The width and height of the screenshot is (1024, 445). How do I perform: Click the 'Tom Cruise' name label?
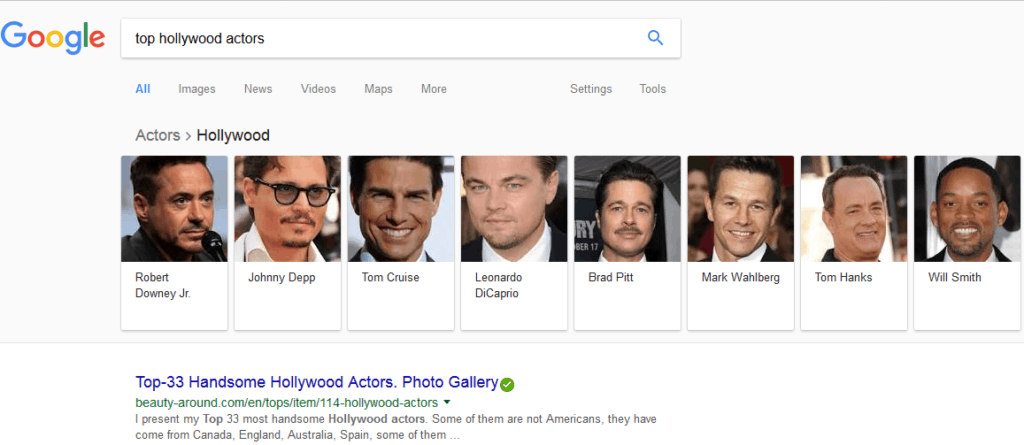click(x=391, y=278)
